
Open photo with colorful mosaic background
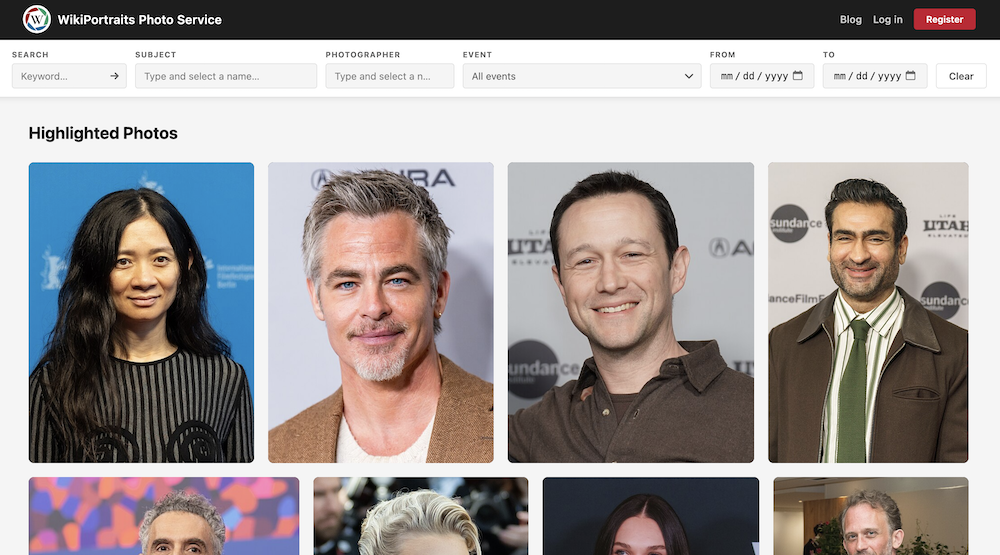point(164,516)
